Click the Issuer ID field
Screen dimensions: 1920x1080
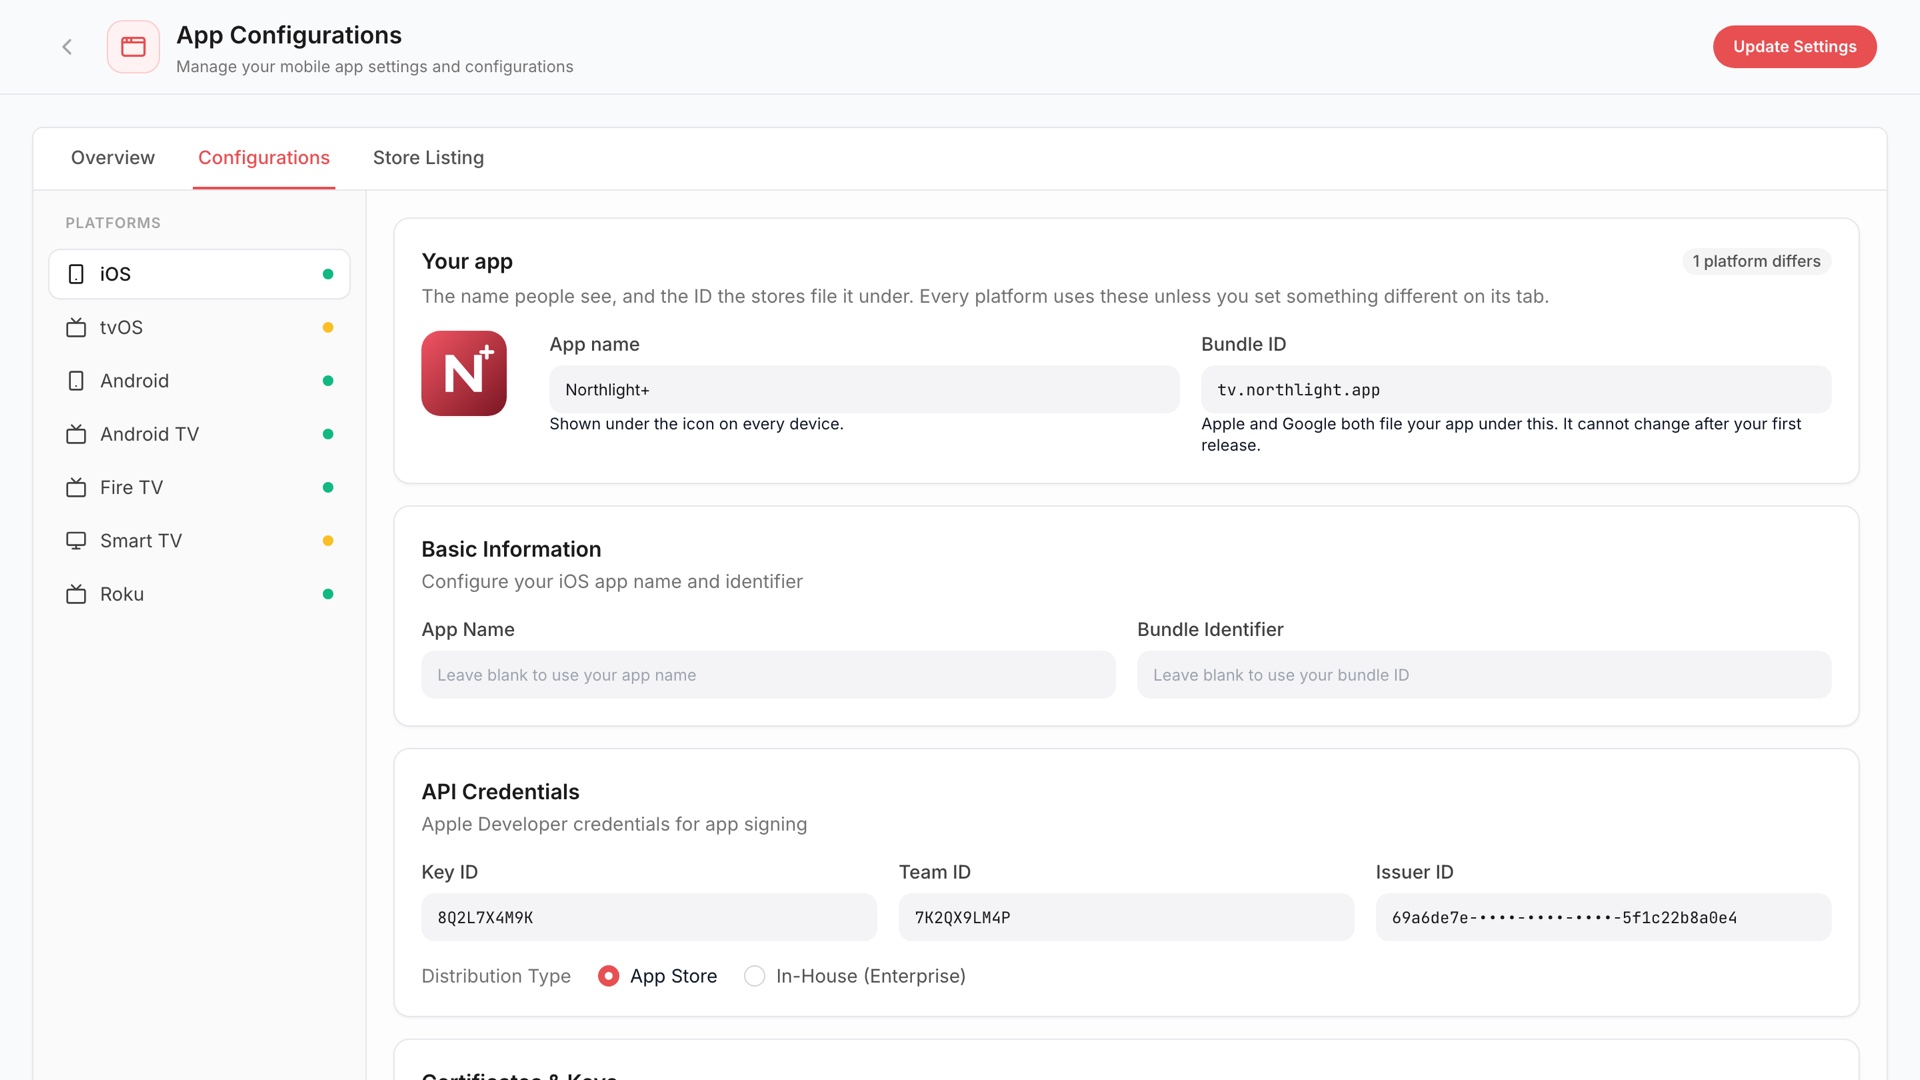(1603, 918)
